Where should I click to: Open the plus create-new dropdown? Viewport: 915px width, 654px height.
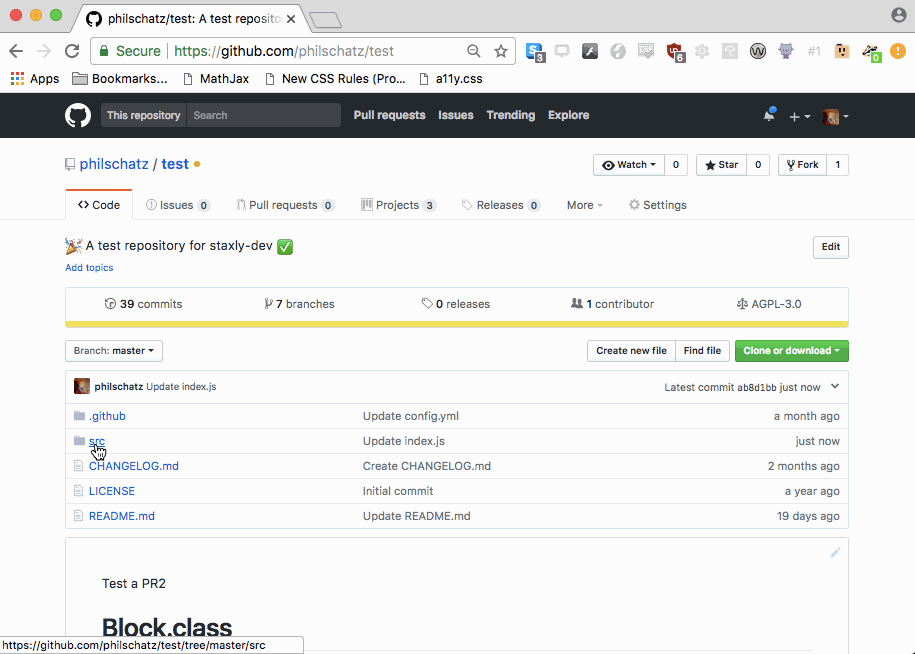(x=799, y=116)
